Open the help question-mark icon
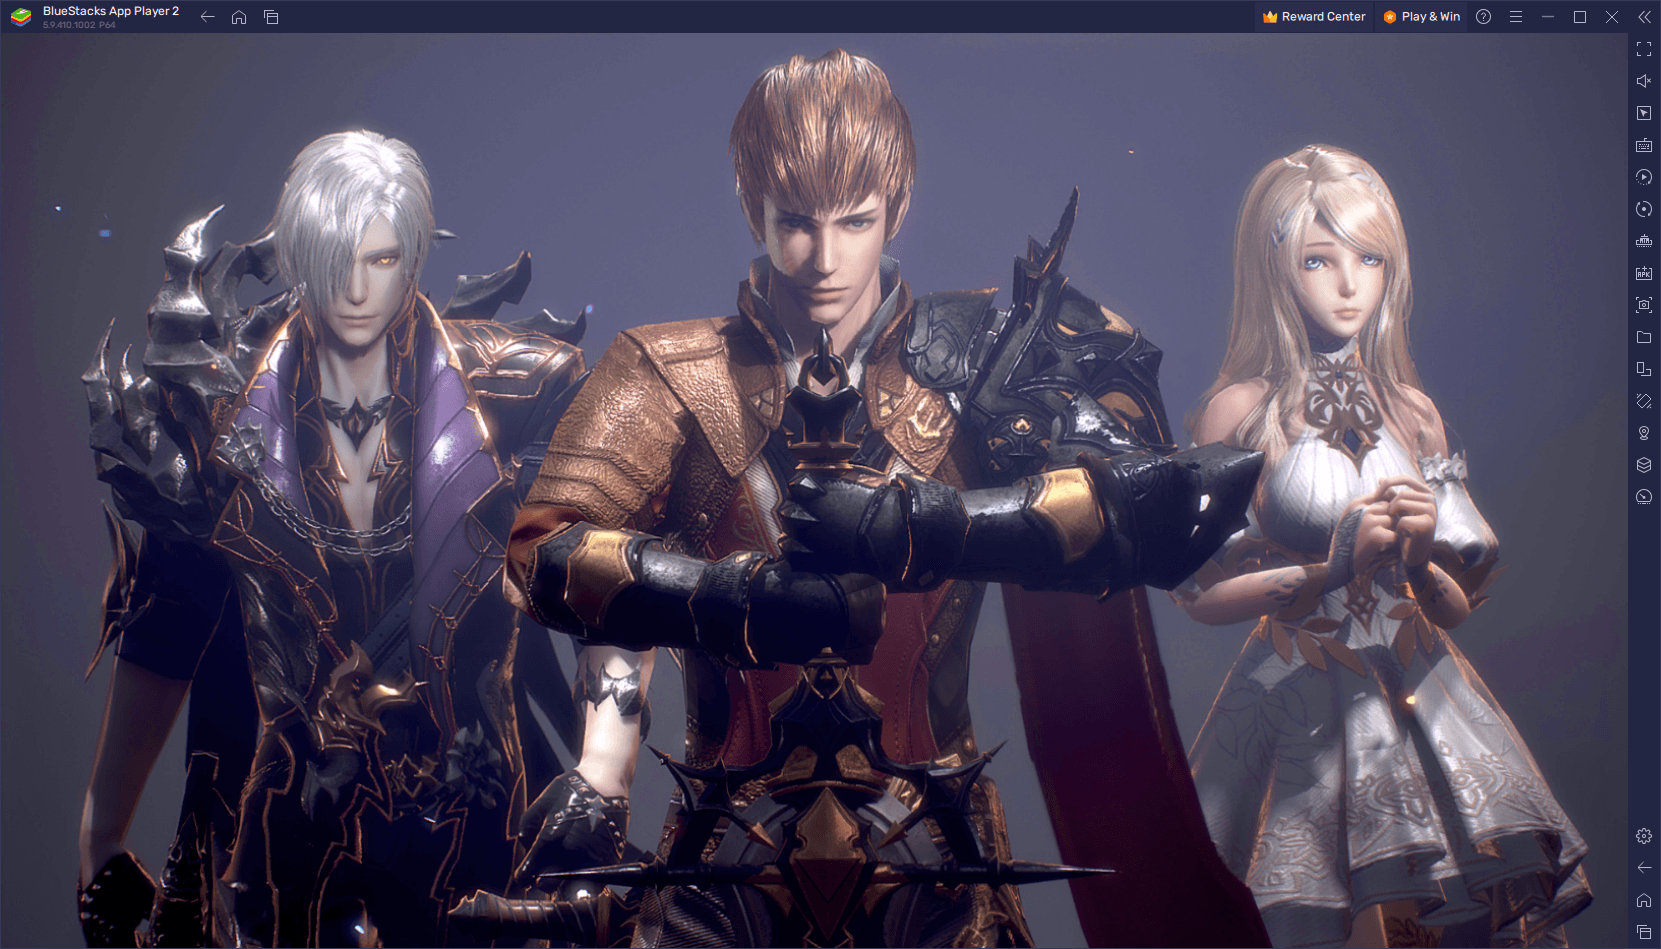 [x=1484, y=17]
